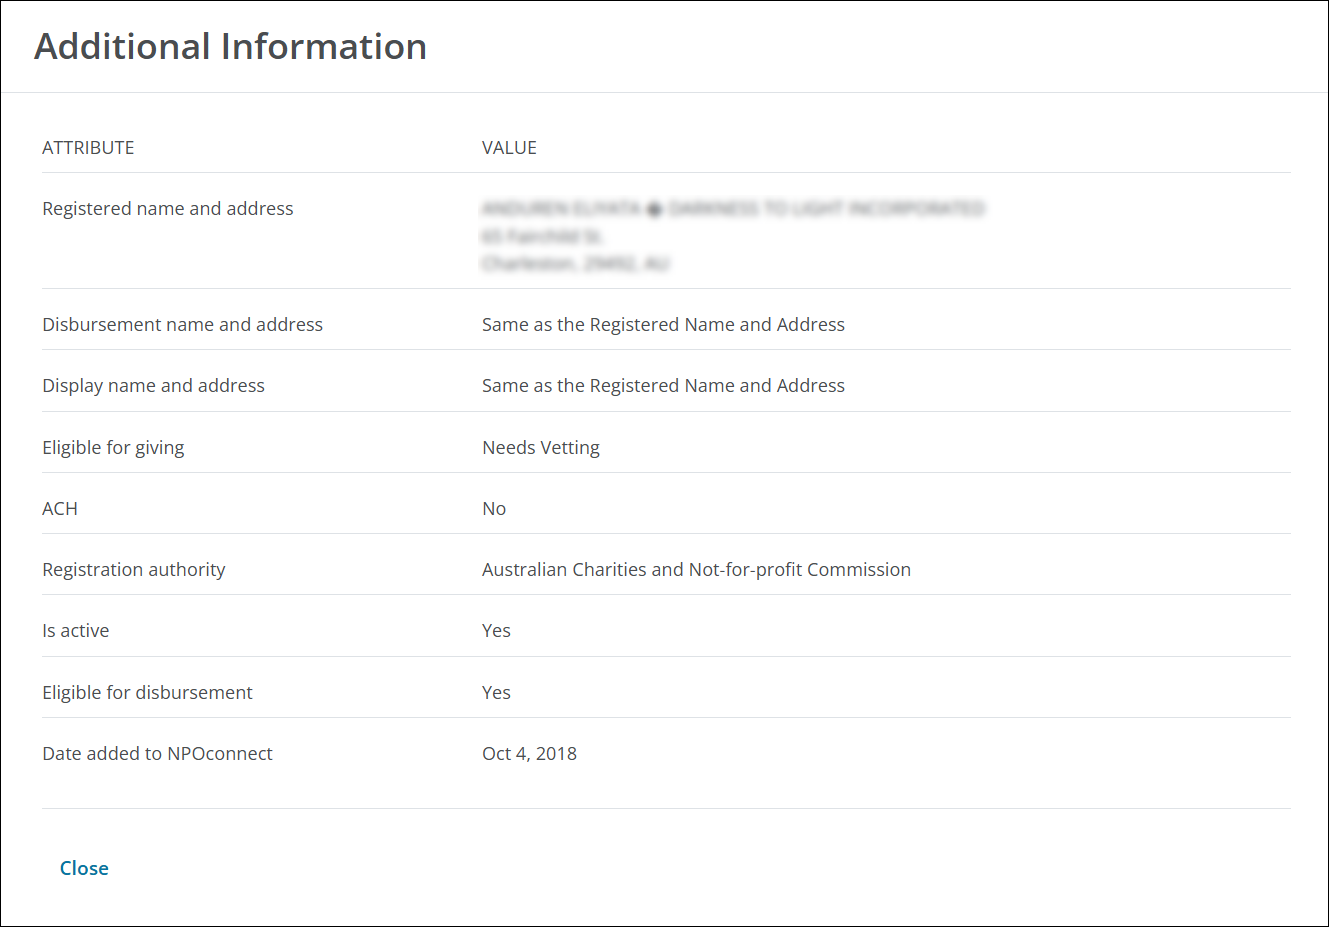Select the Registered name and address row

pyautogui.click(x=167, y=208)
